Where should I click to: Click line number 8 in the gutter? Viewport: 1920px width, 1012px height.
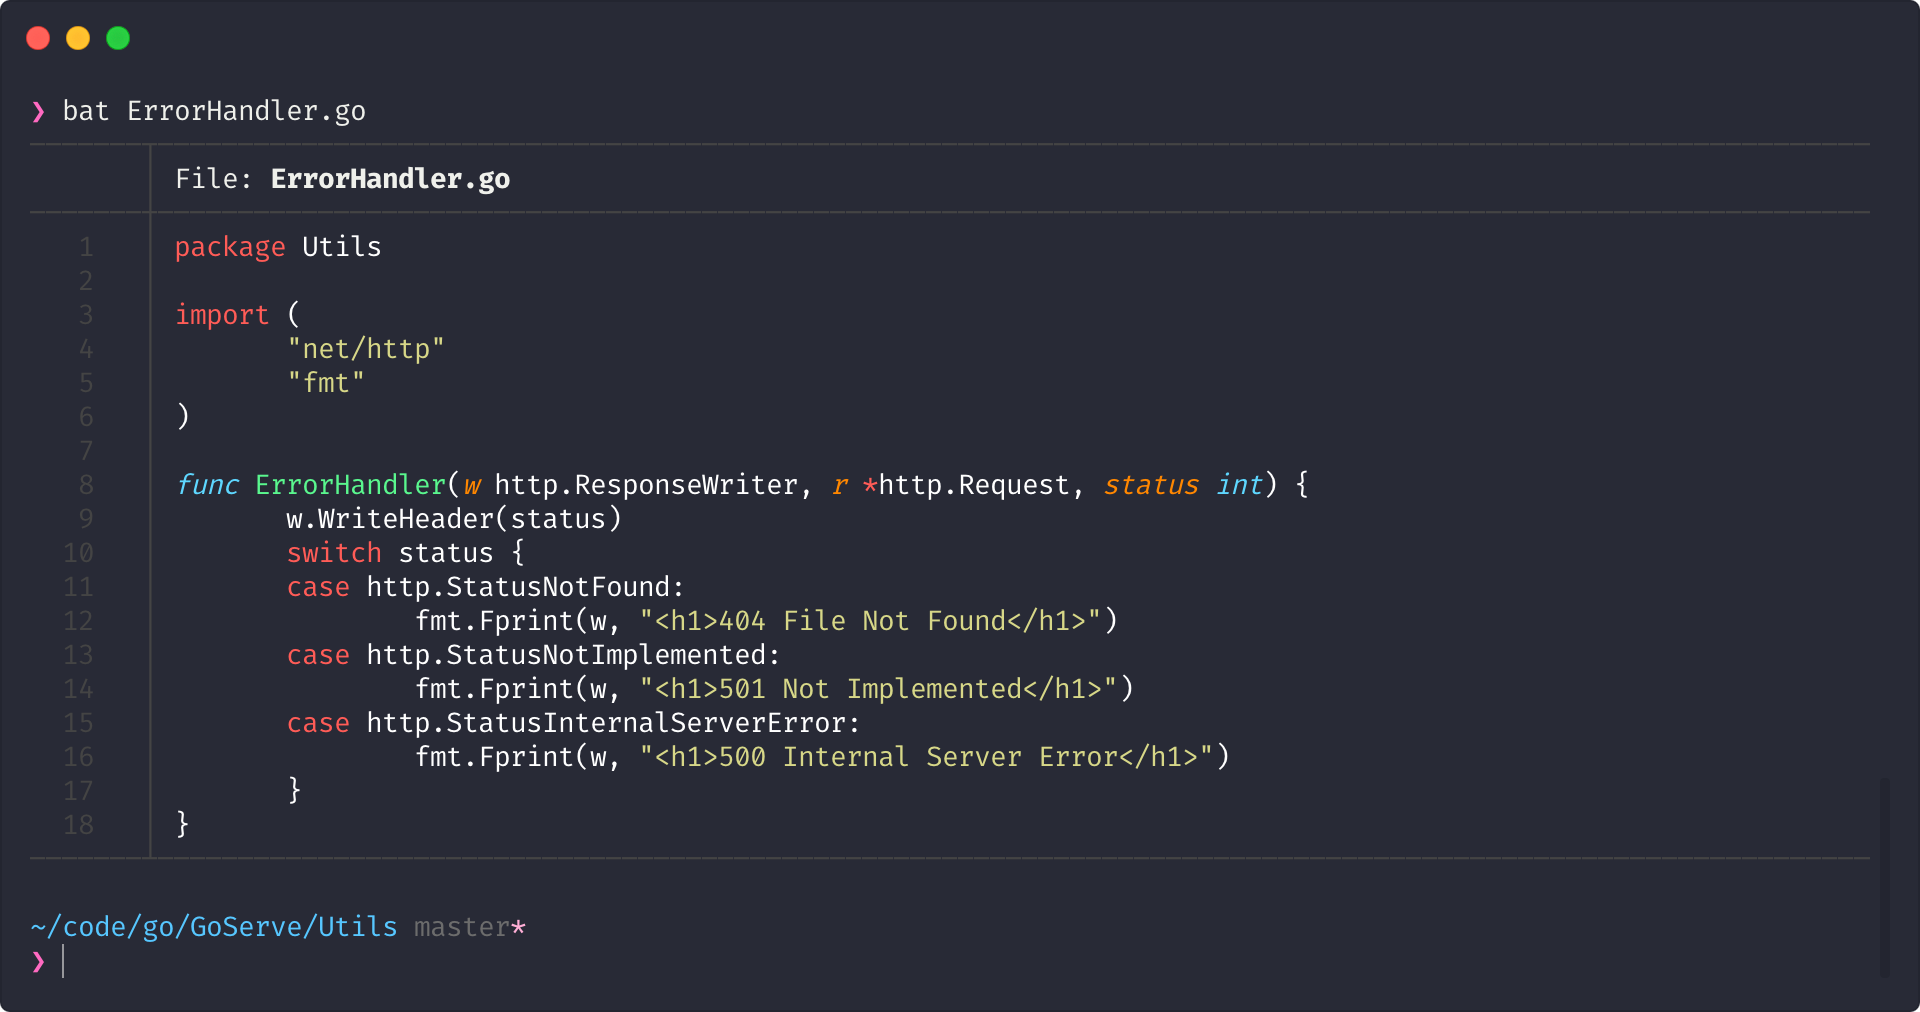(x=86, y=485)
